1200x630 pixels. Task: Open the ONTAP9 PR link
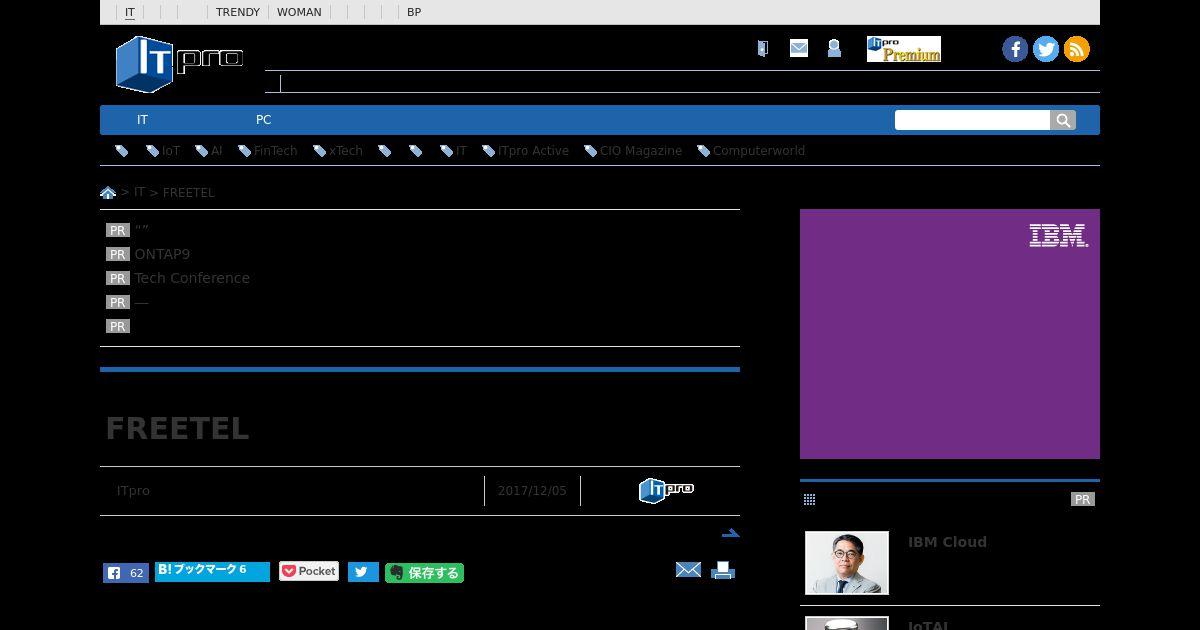coord(162,254)
